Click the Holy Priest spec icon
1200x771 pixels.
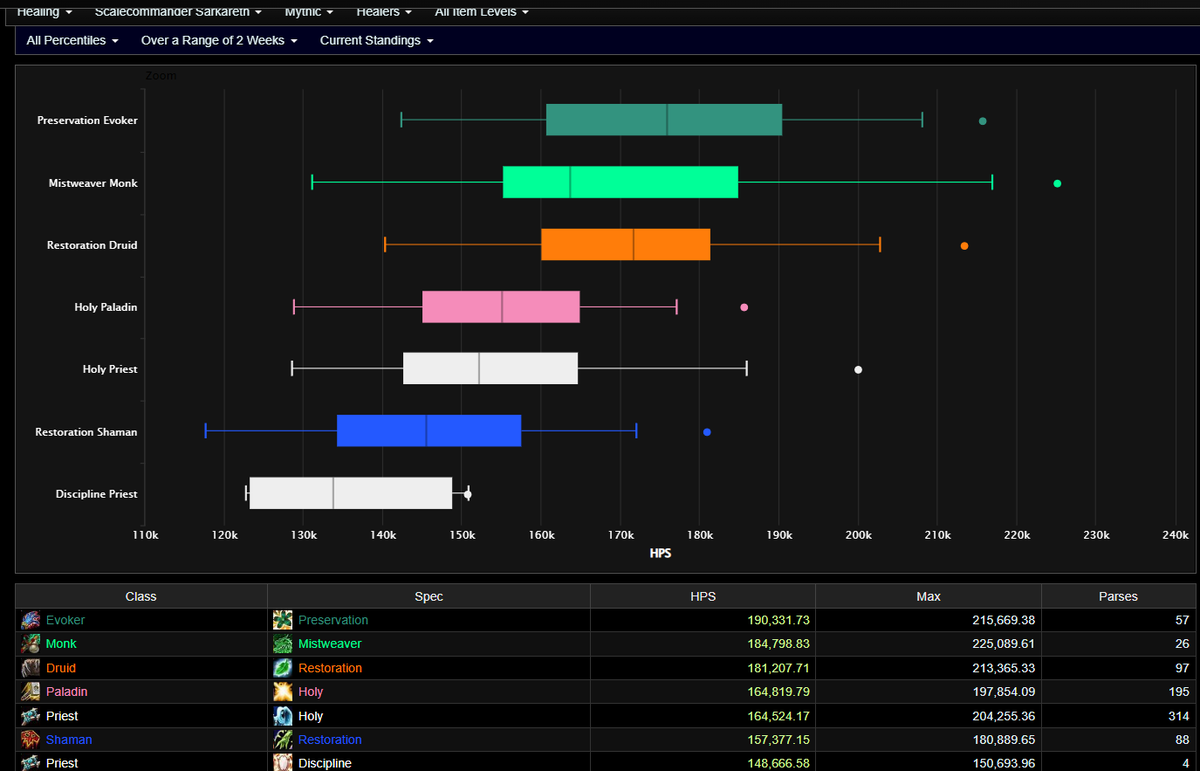(283, 716)
